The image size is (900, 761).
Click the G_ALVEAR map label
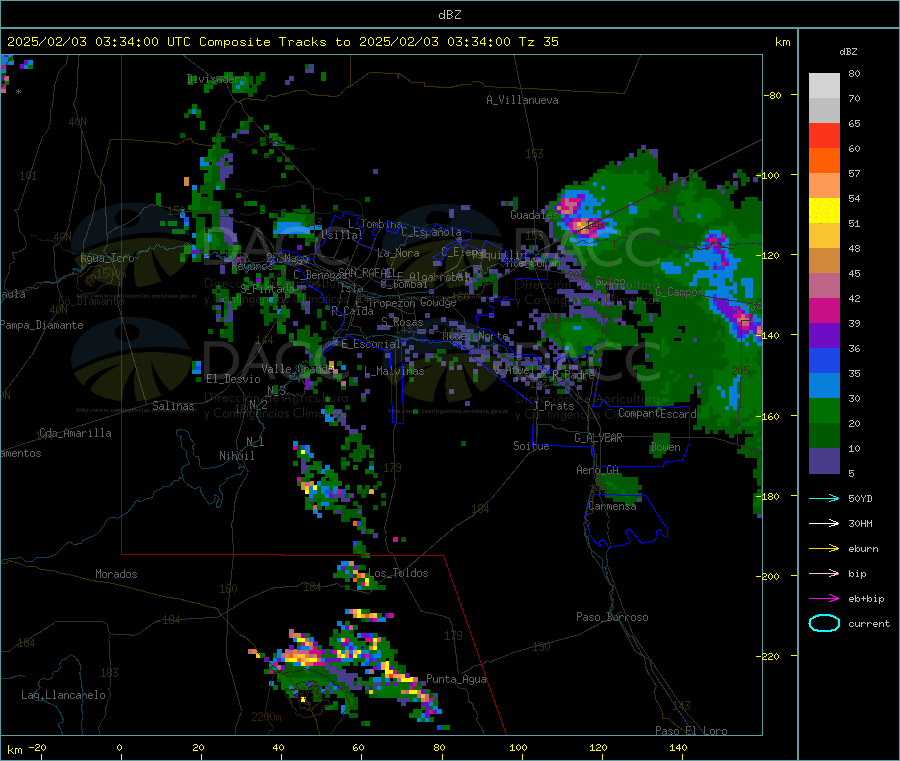[598, 438]
